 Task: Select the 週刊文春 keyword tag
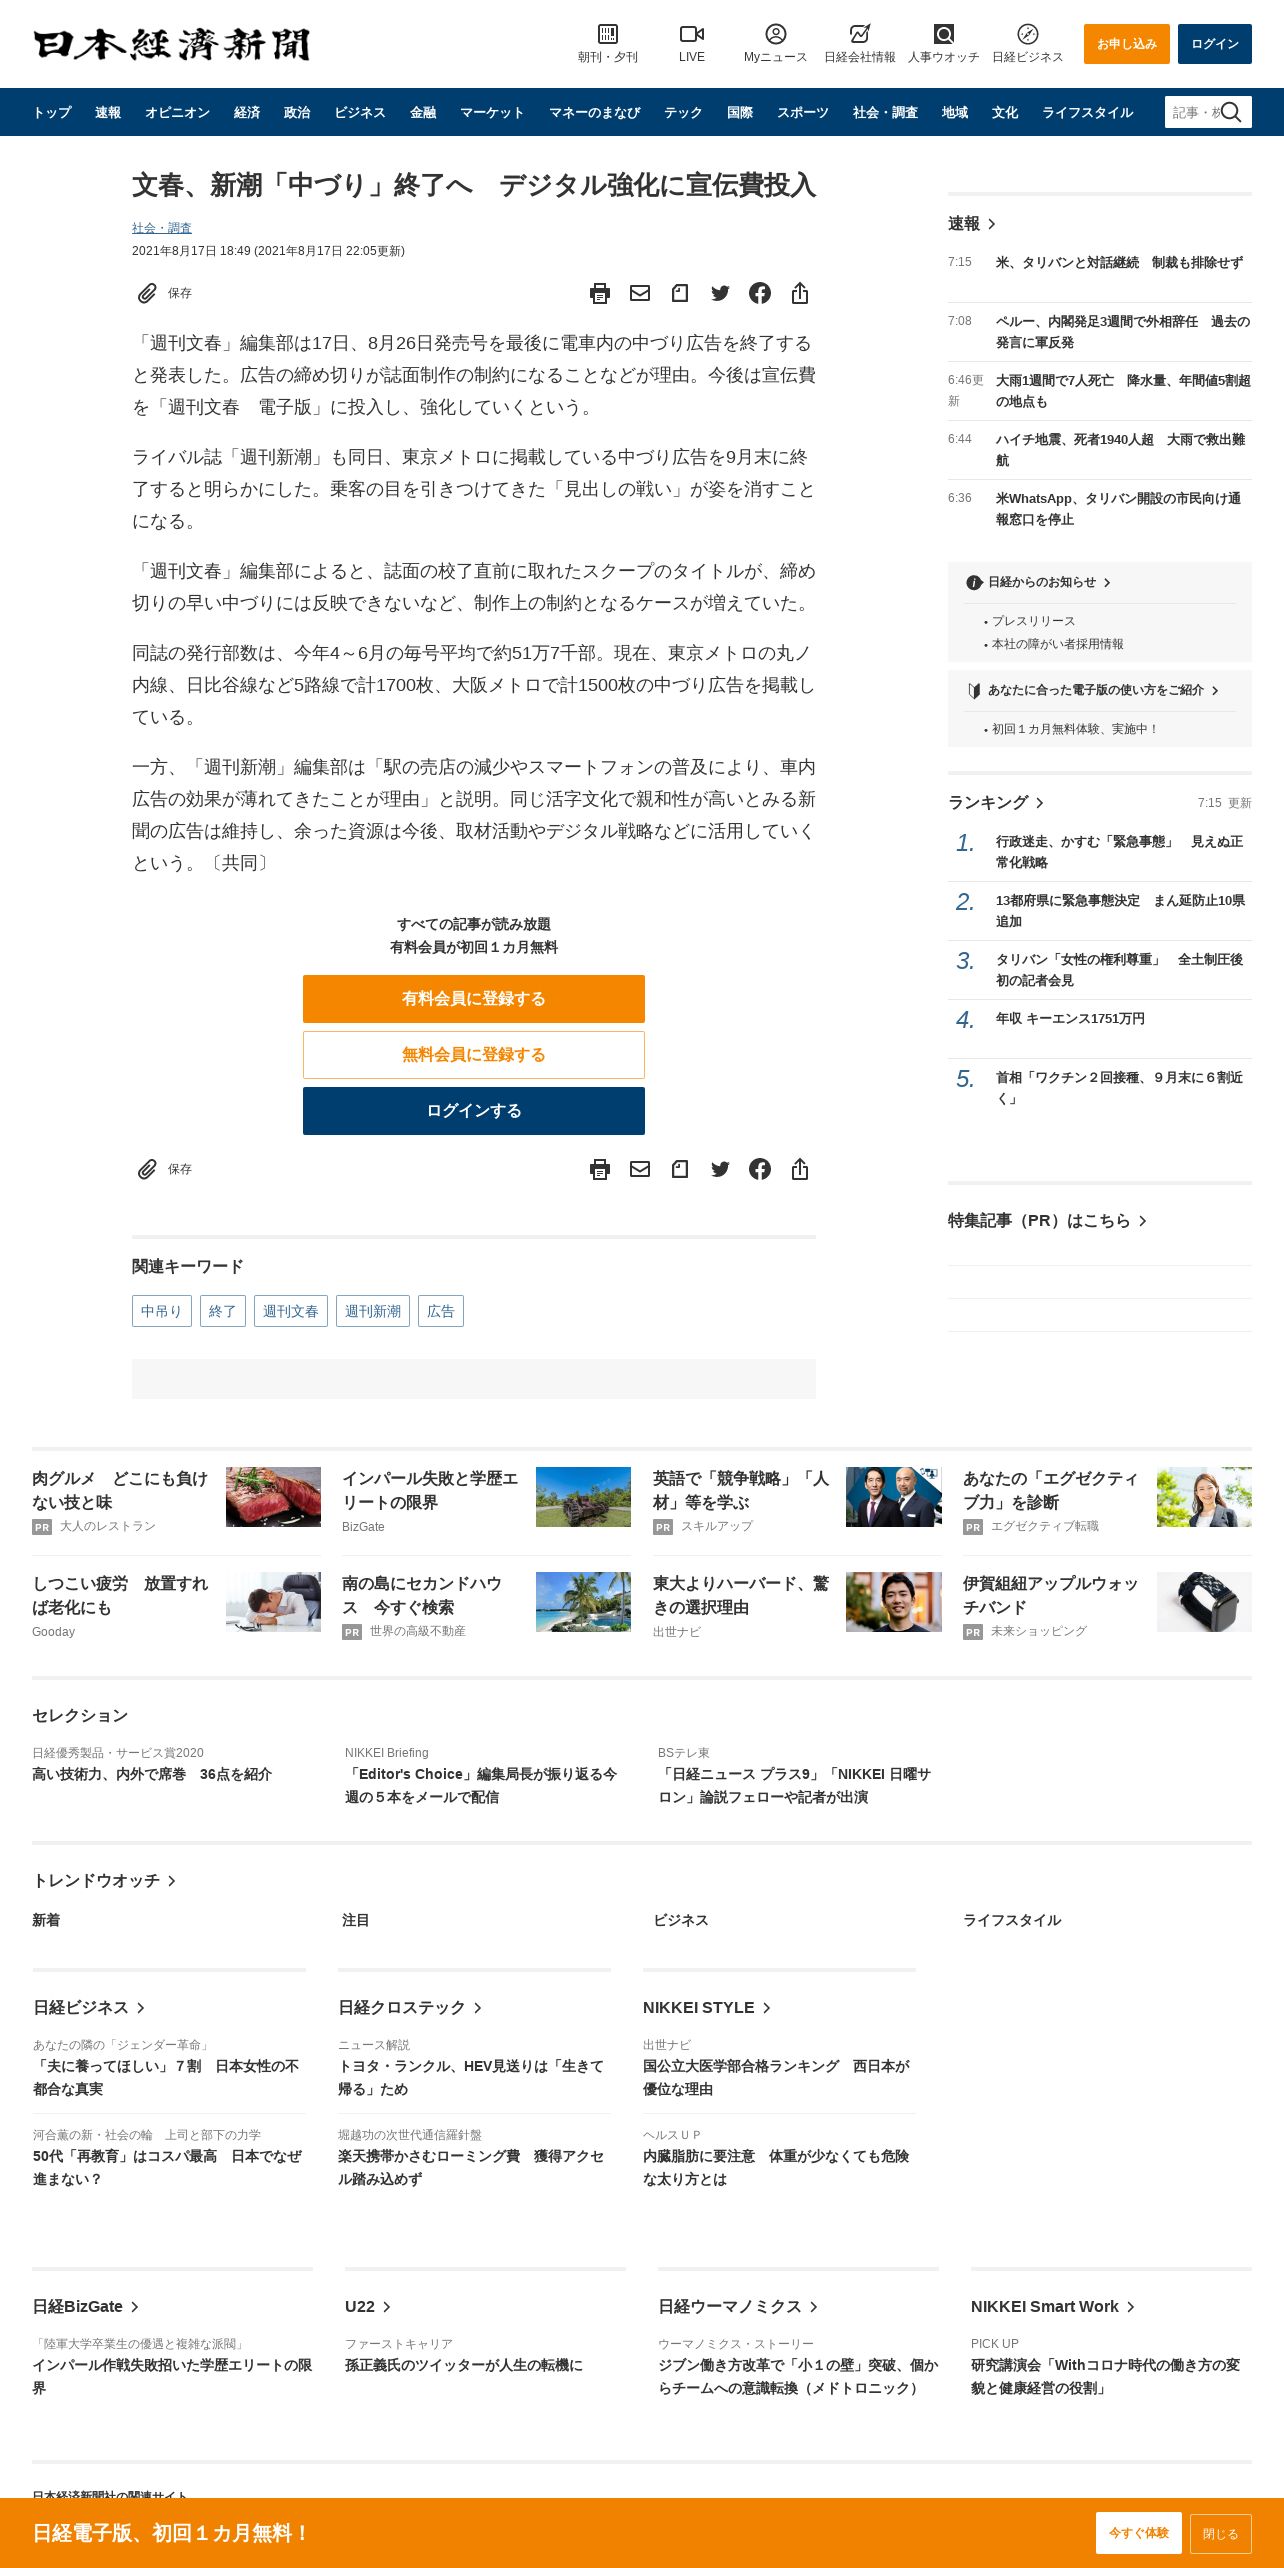click(291, 1311)
